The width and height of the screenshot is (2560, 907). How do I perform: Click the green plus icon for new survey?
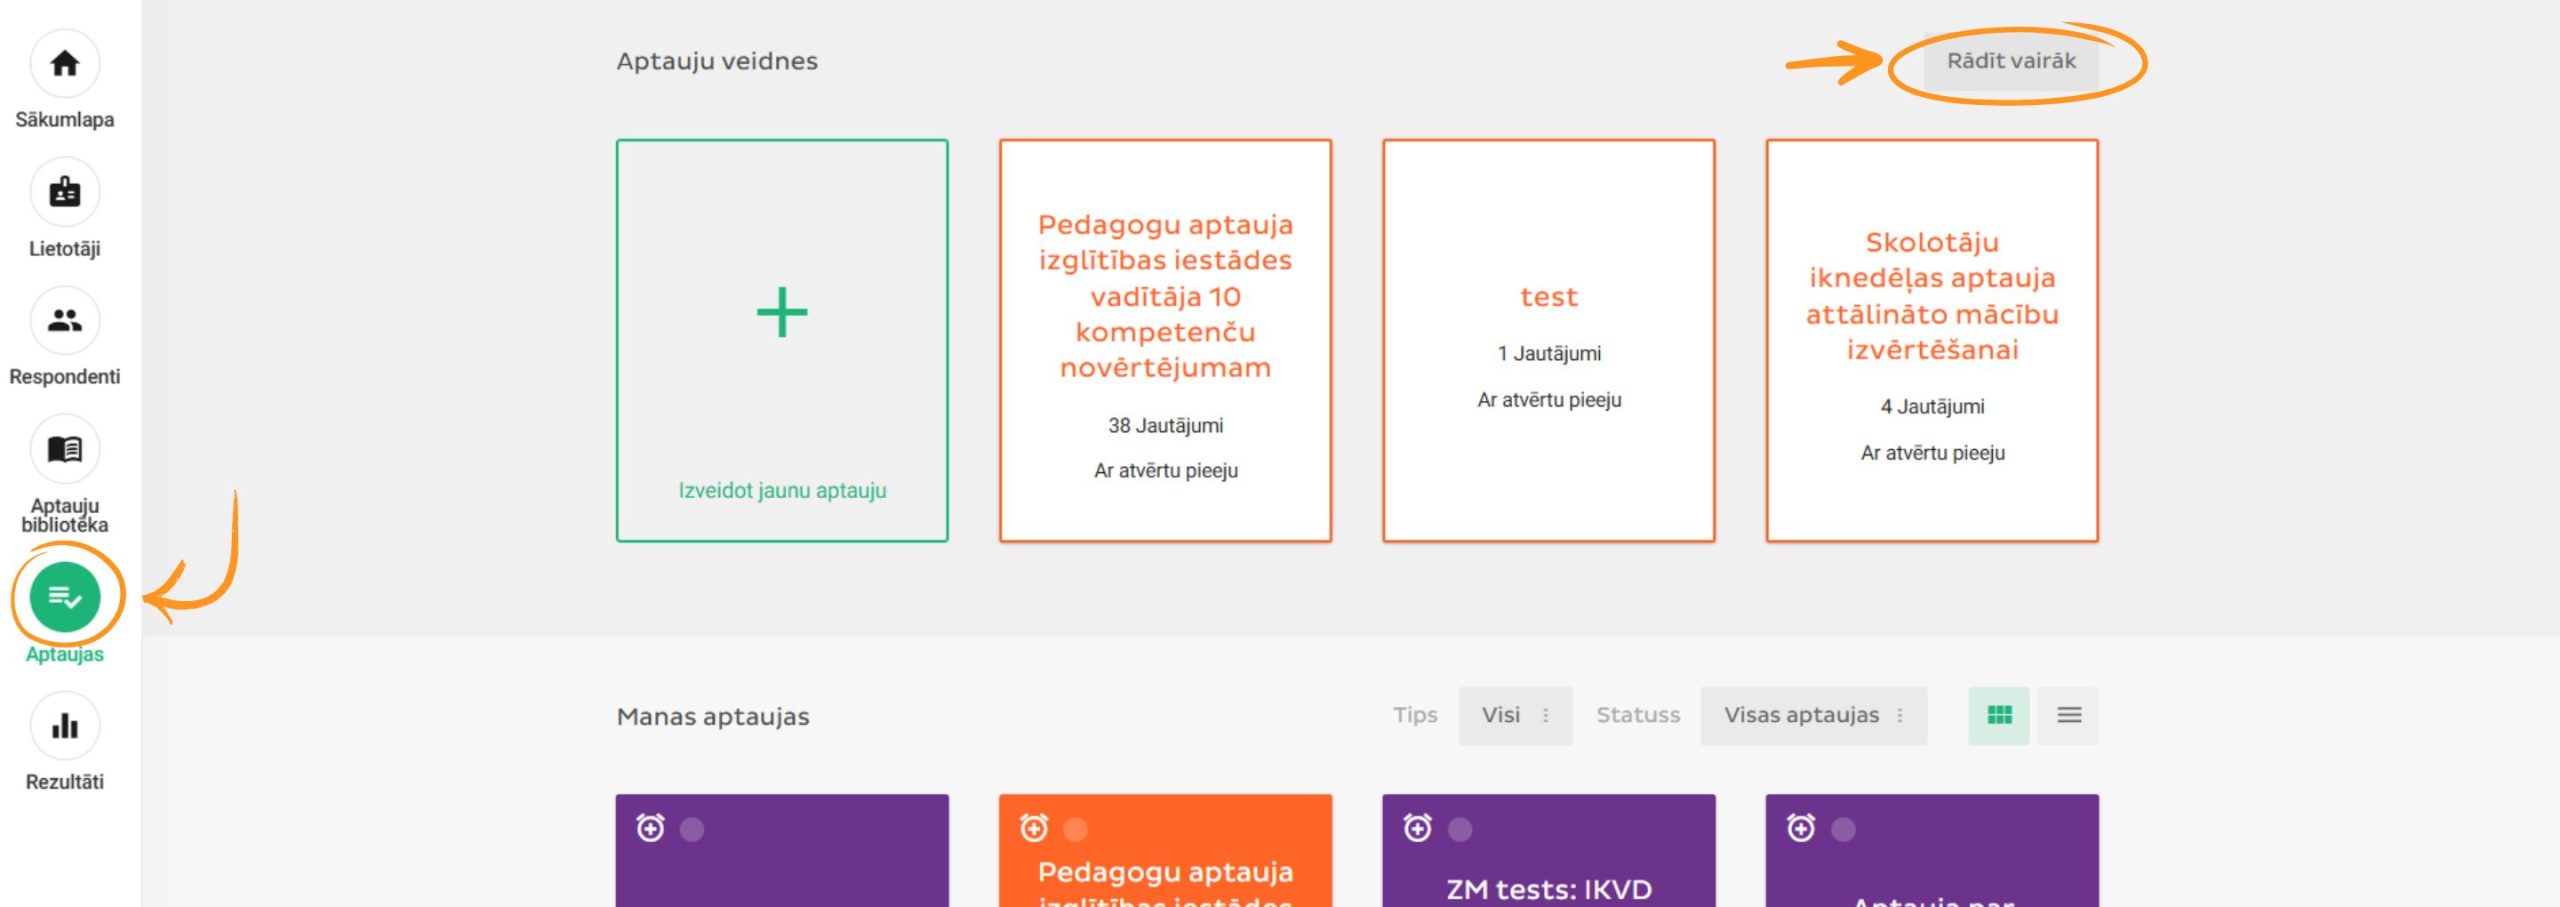tap(782, 313)
